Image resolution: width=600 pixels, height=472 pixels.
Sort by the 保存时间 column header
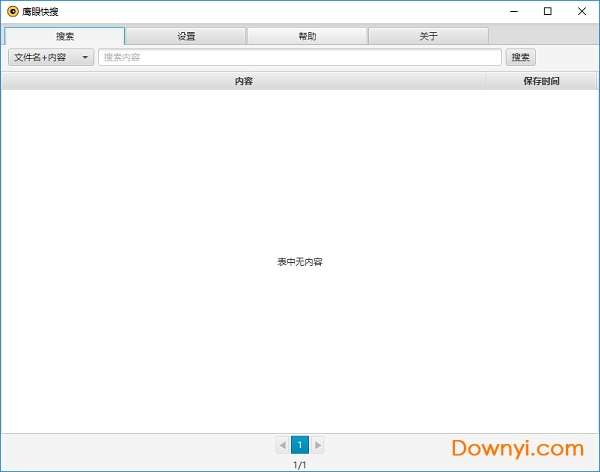coord(541,81)
